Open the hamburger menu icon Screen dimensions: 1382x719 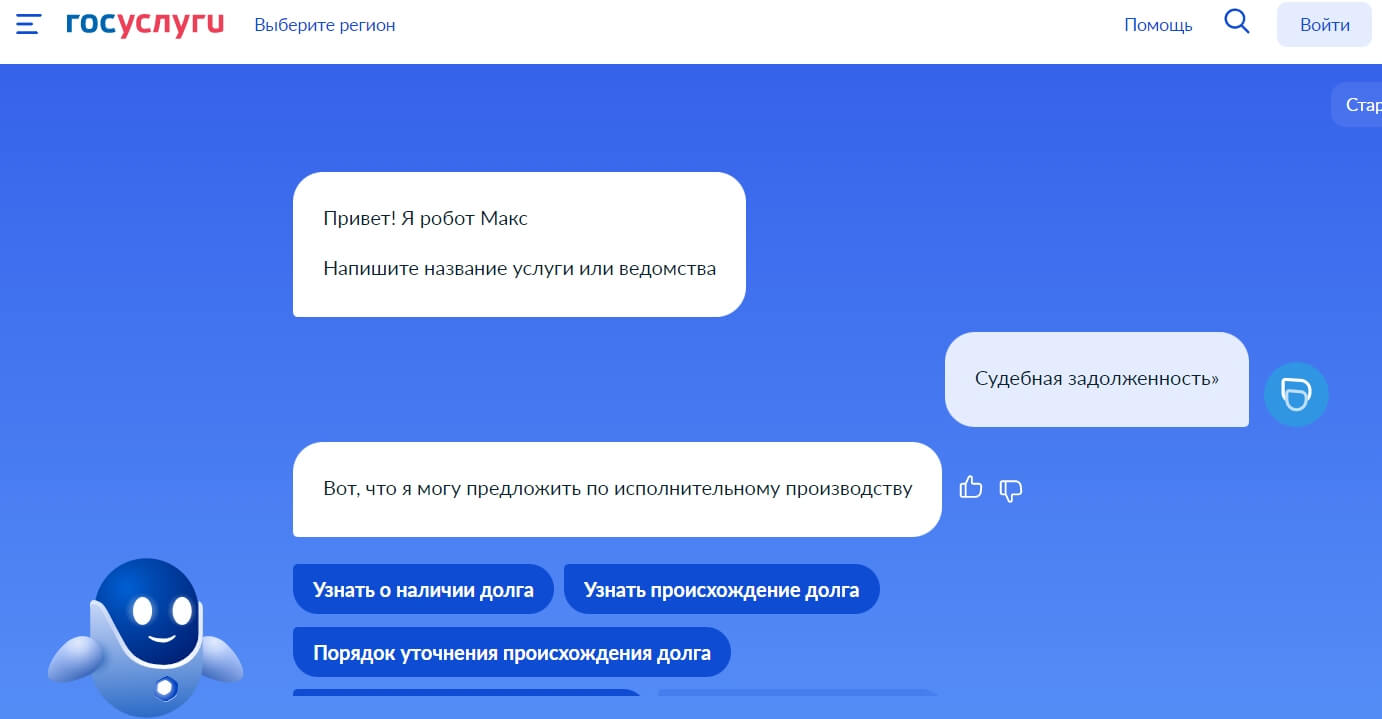point(28,24)
